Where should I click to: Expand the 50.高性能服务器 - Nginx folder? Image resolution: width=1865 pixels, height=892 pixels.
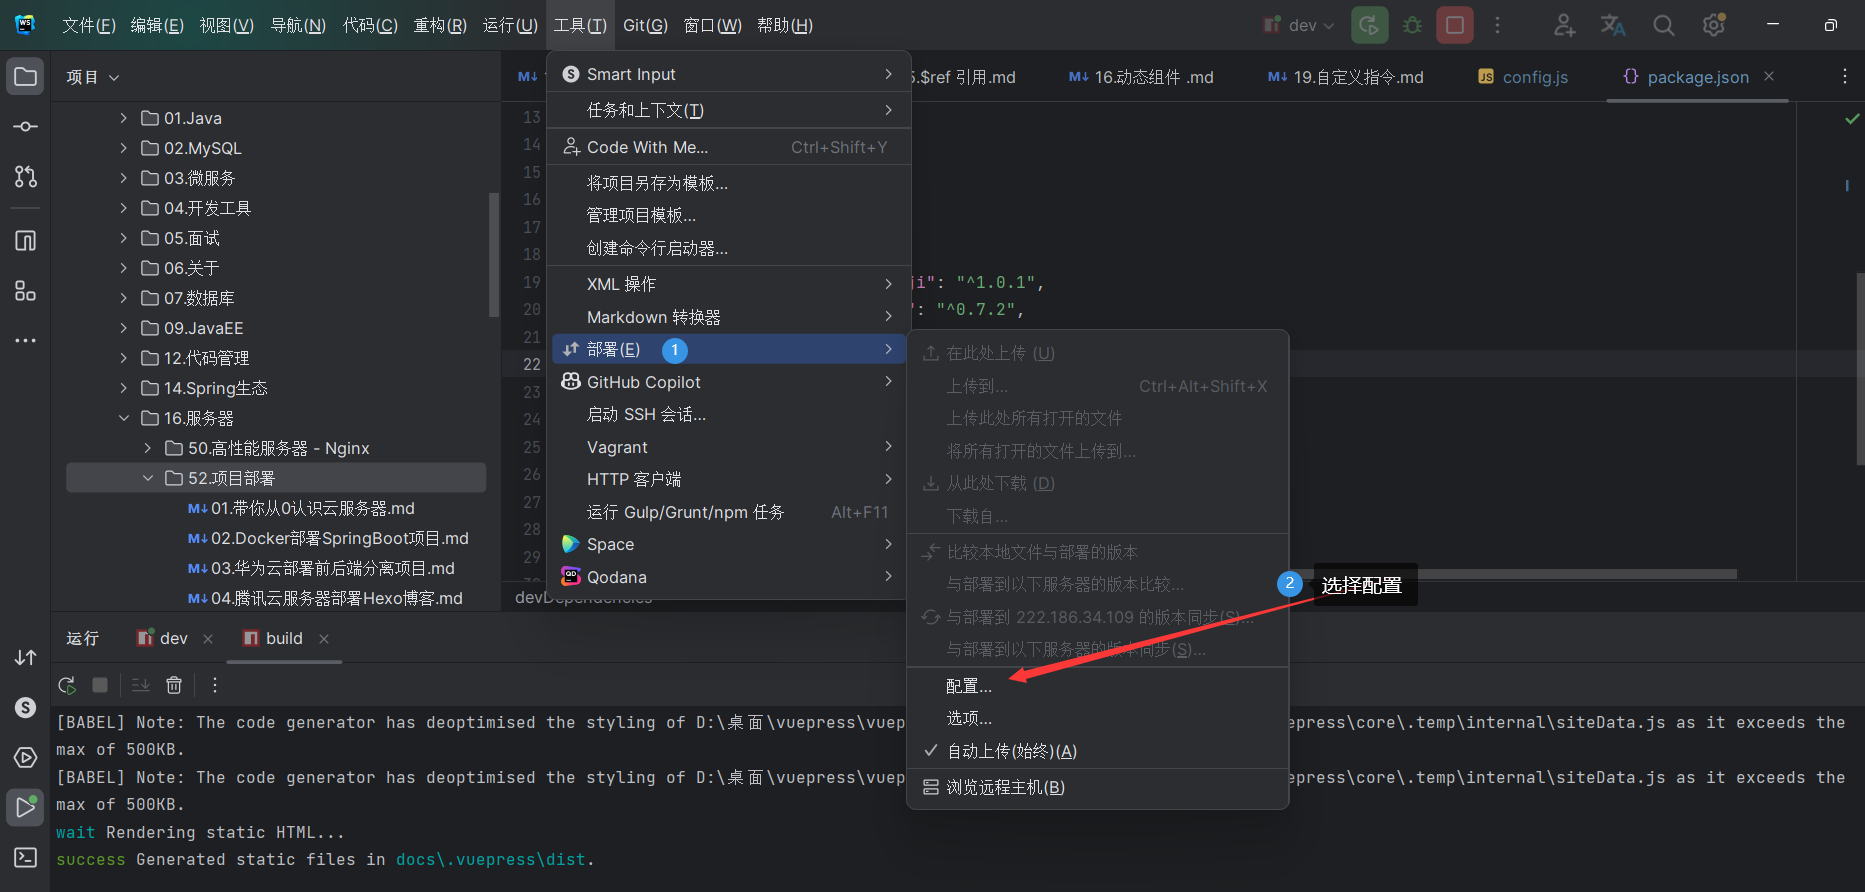147,448
